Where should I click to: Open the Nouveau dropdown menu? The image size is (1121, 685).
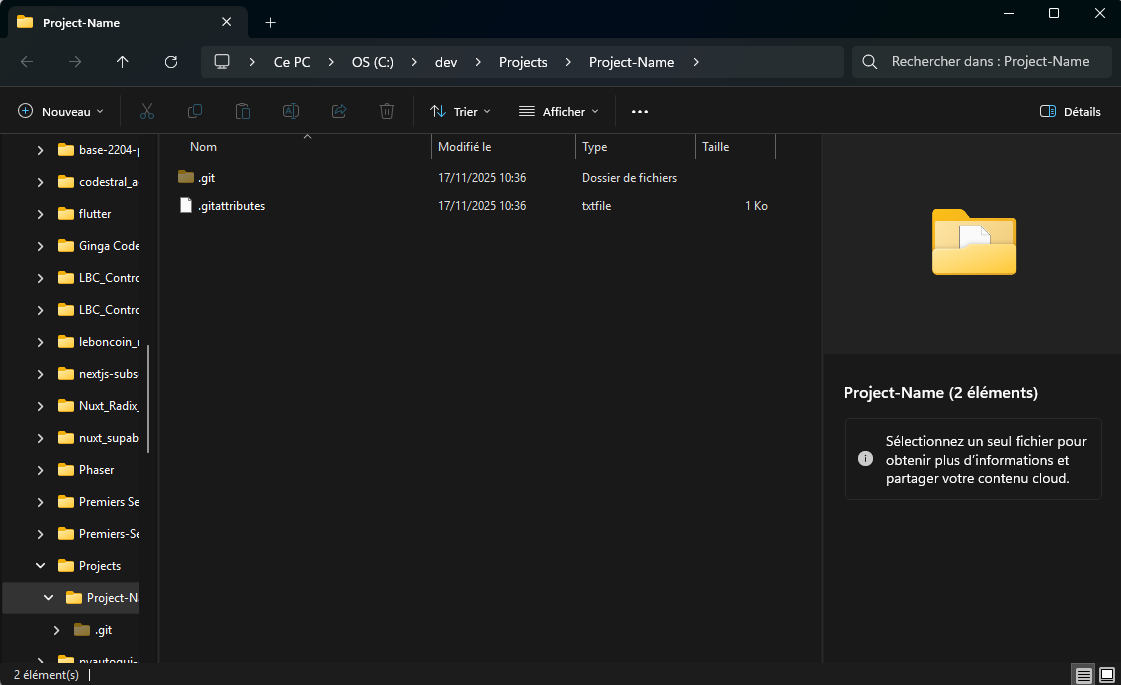61,112
